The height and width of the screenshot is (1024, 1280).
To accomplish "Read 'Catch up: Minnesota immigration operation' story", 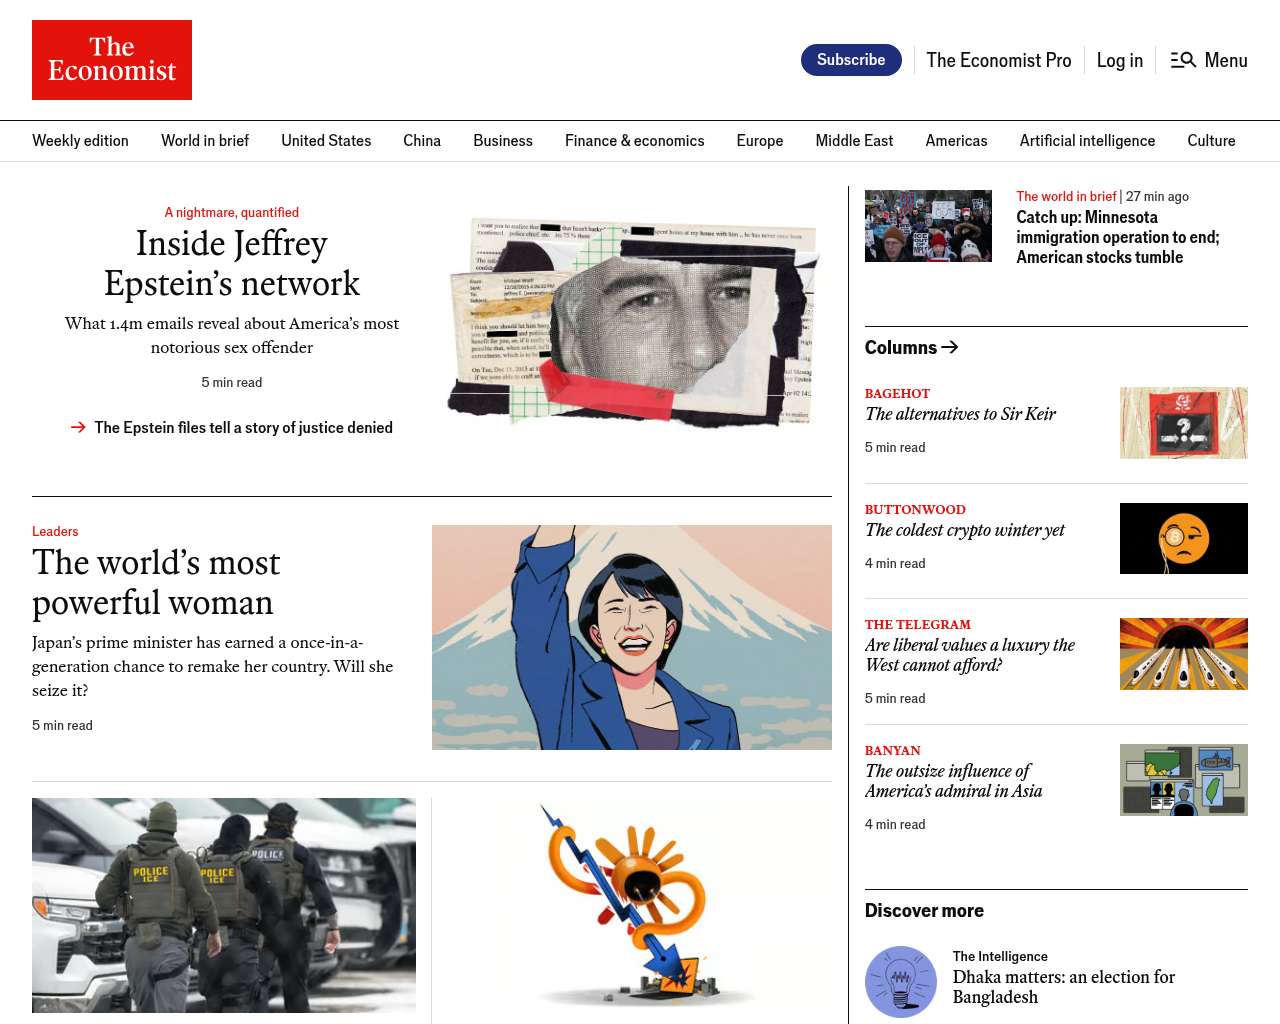I will [1118, 237].
